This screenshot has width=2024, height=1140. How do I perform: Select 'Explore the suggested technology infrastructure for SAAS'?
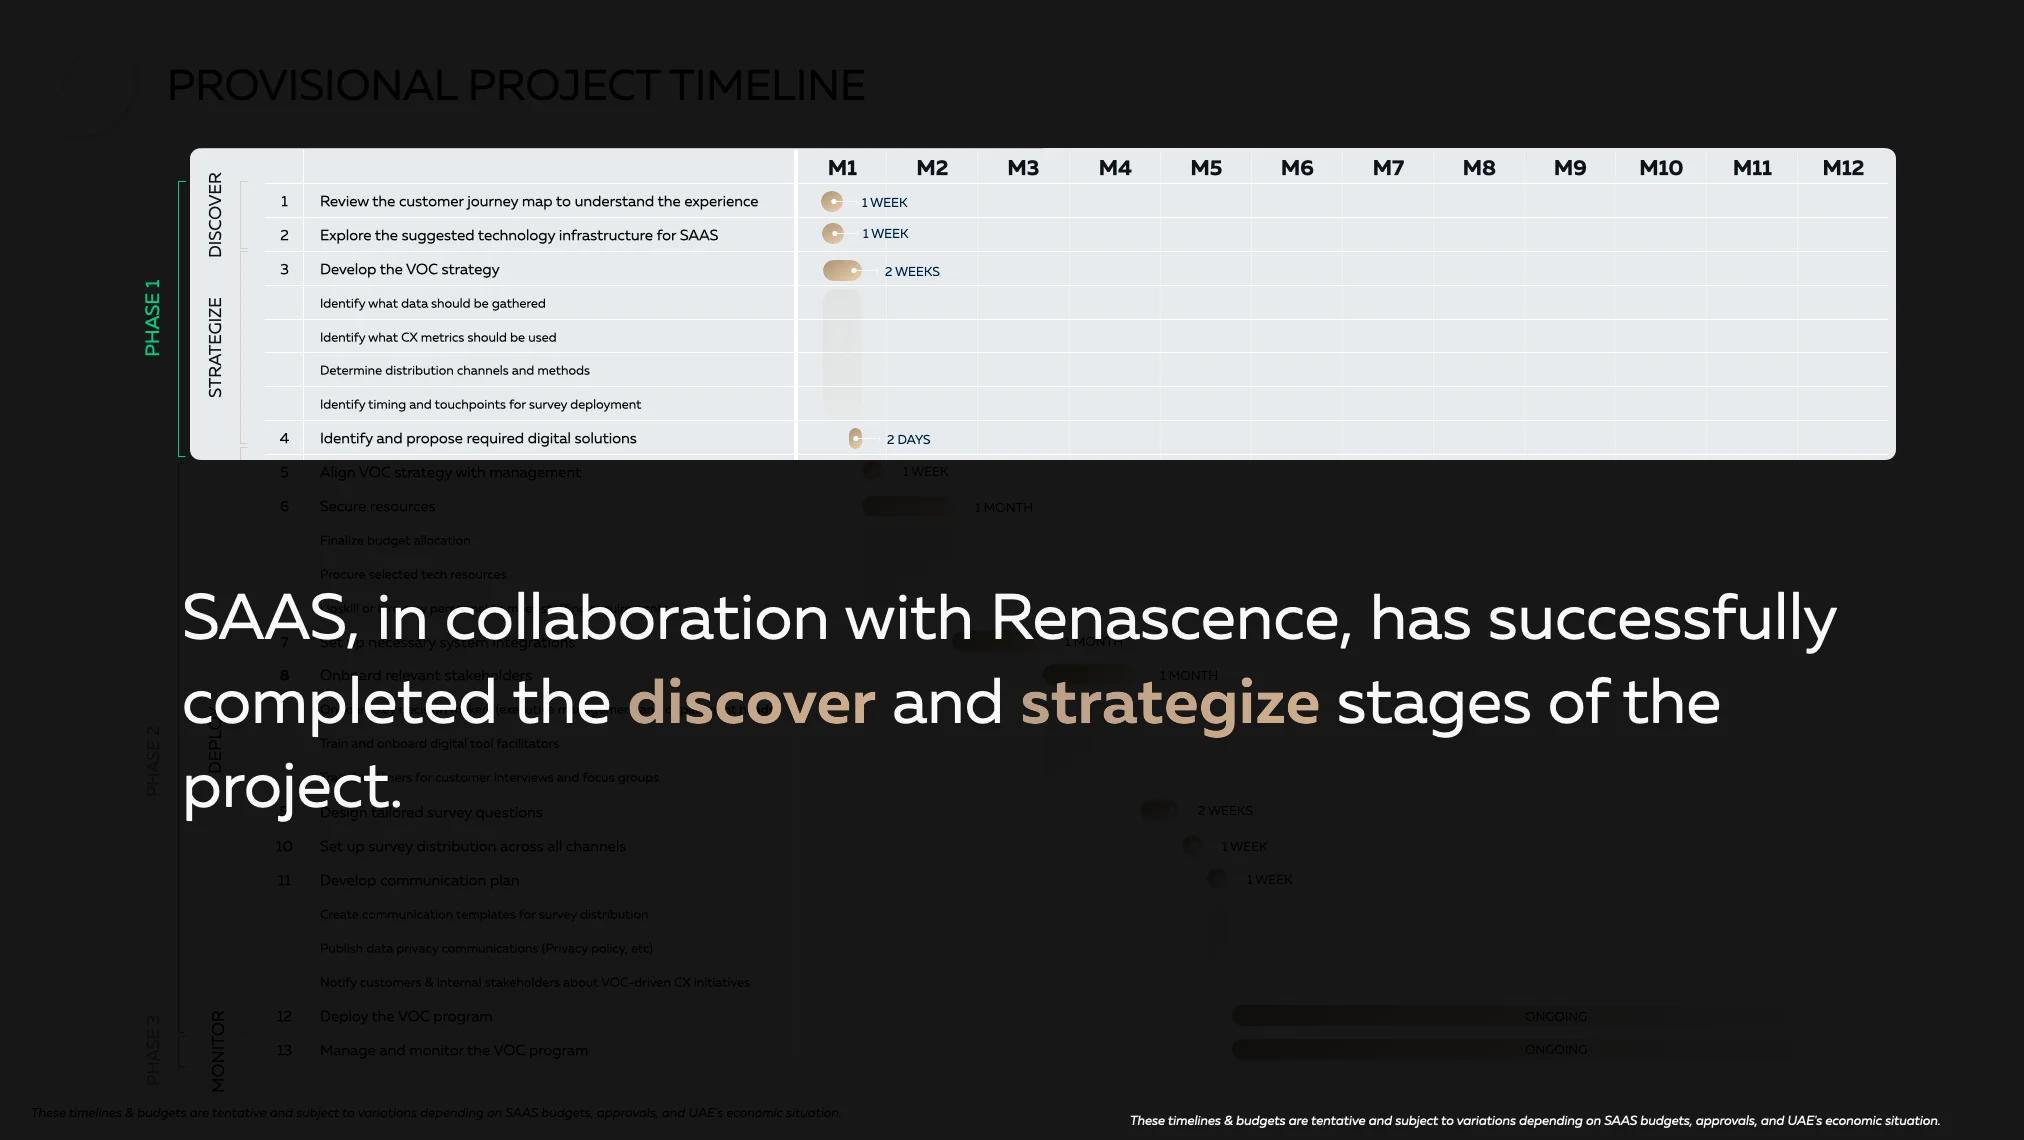click(519, 235)
